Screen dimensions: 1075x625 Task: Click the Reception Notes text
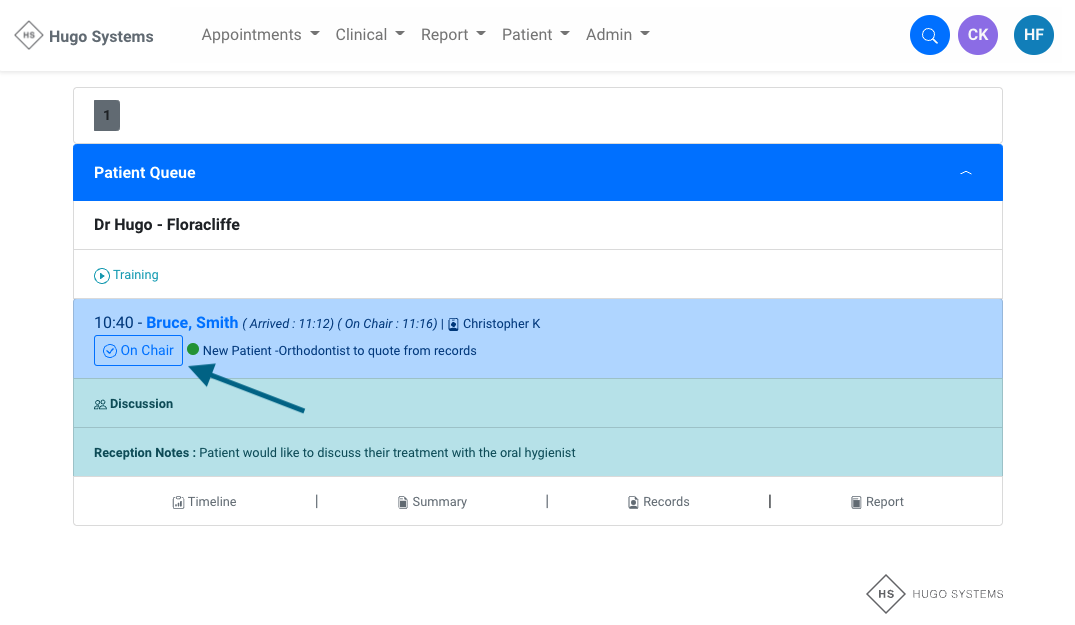click(x=335, y=452)
